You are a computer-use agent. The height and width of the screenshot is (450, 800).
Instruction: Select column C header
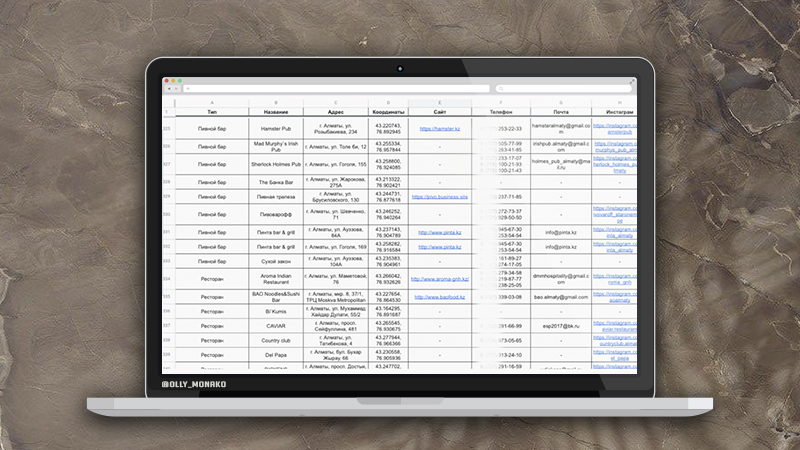(336, 103)
